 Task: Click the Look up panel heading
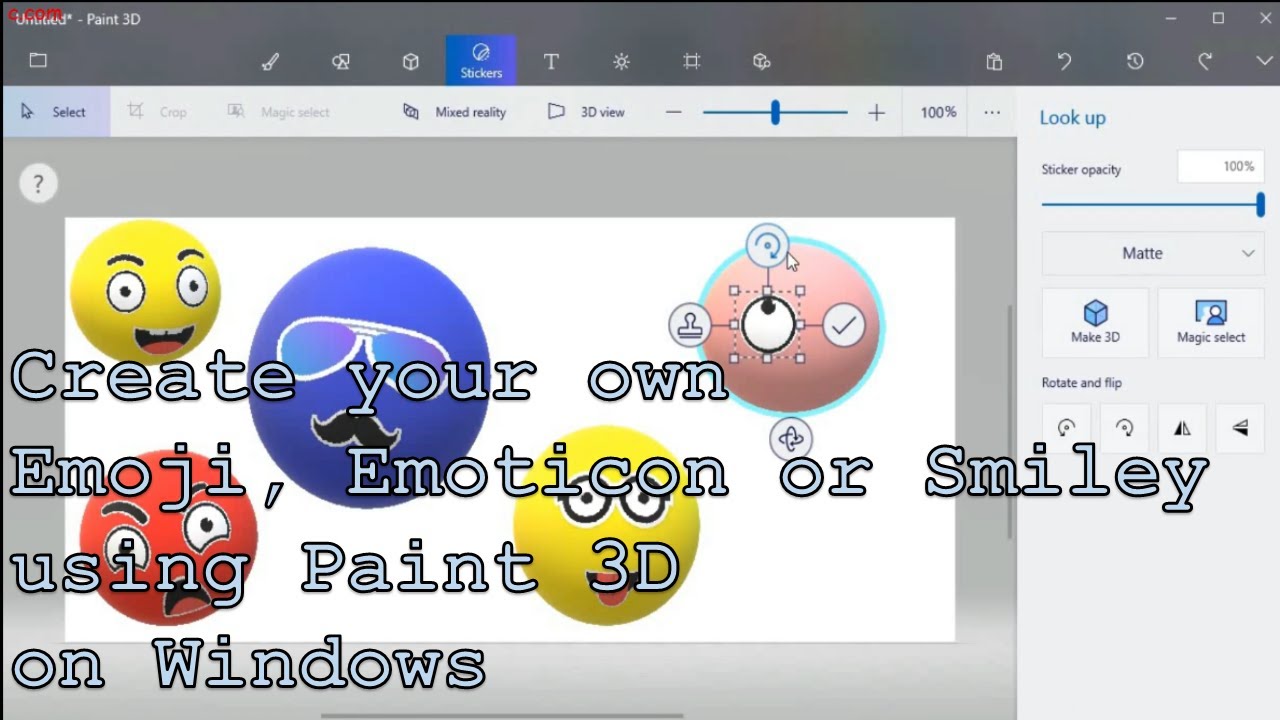click(x=1072, y=118)
